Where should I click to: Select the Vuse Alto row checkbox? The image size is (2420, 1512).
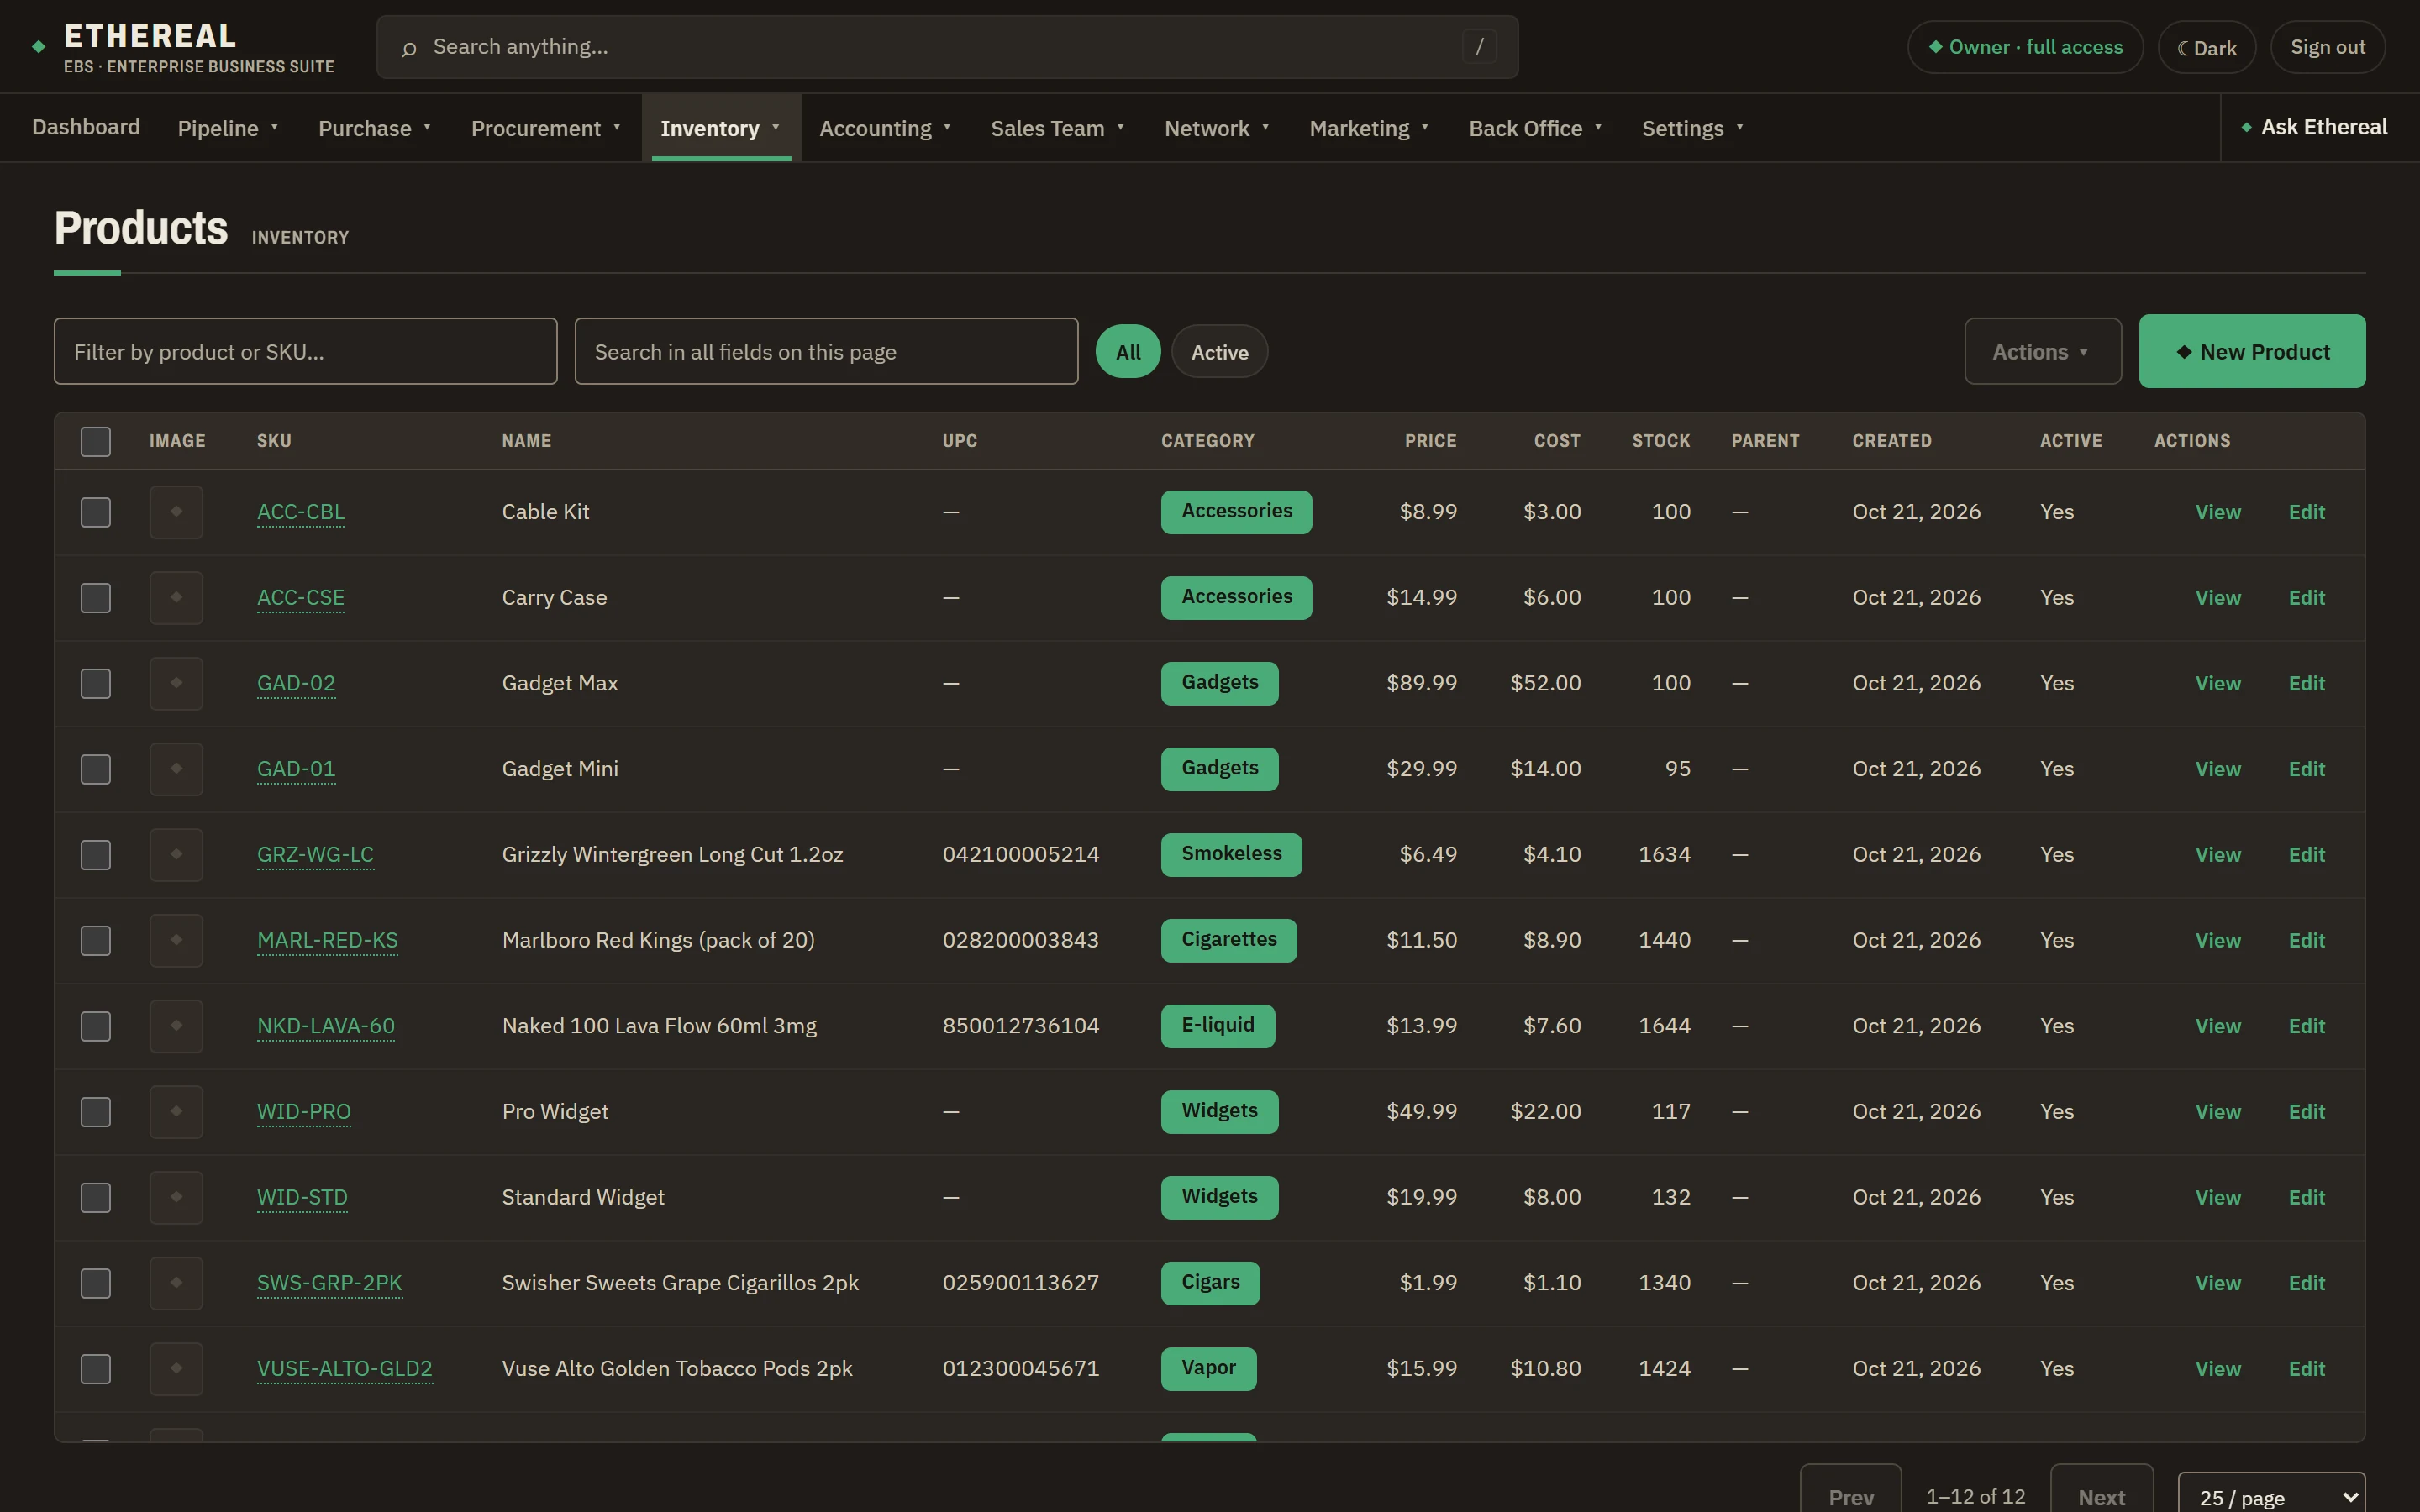tap(96, 1369)
